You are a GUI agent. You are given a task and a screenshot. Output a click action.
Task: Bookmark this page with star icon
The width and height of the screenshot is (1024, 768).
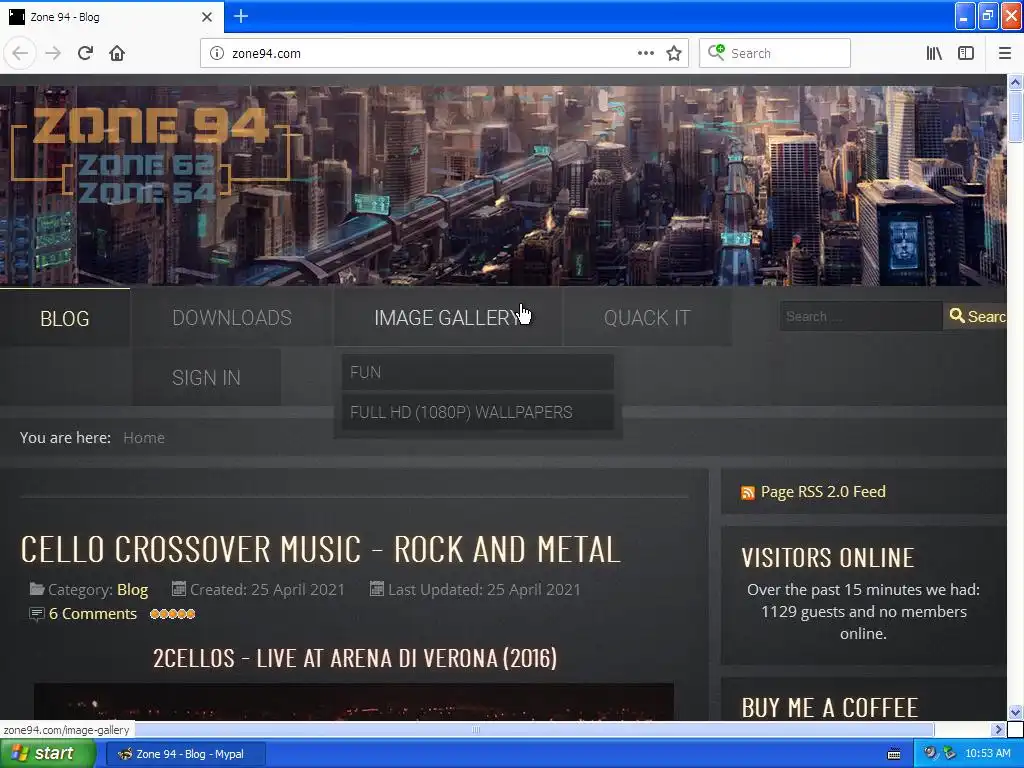674,53
